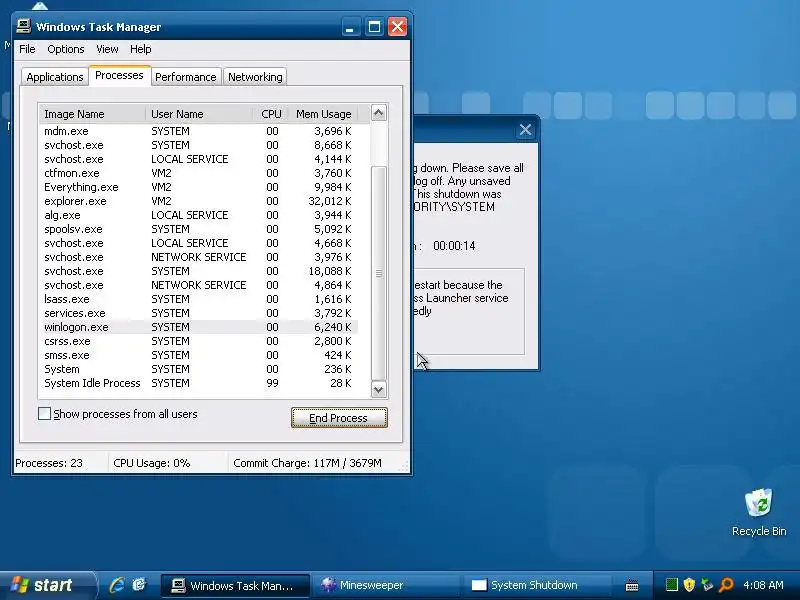This screenshot has width=800, height=600.
Task: Open the Recycle Bin desktop icon
Action: point(759,513)
